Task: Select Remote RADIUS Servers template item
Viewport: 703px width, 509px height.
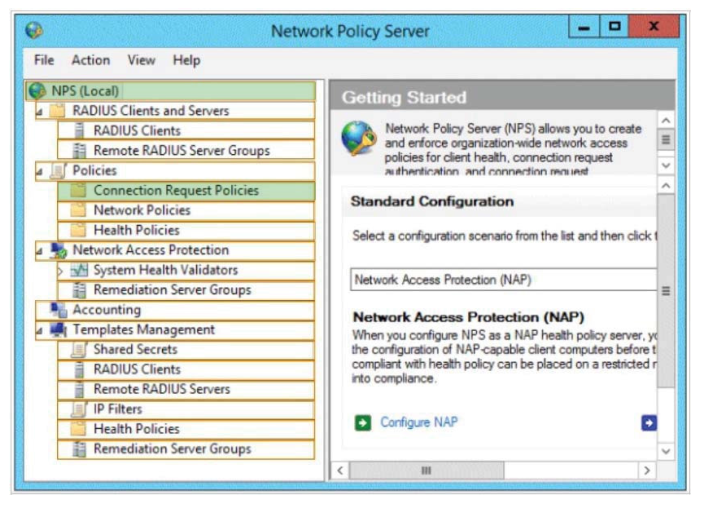Action: (186, 389)
